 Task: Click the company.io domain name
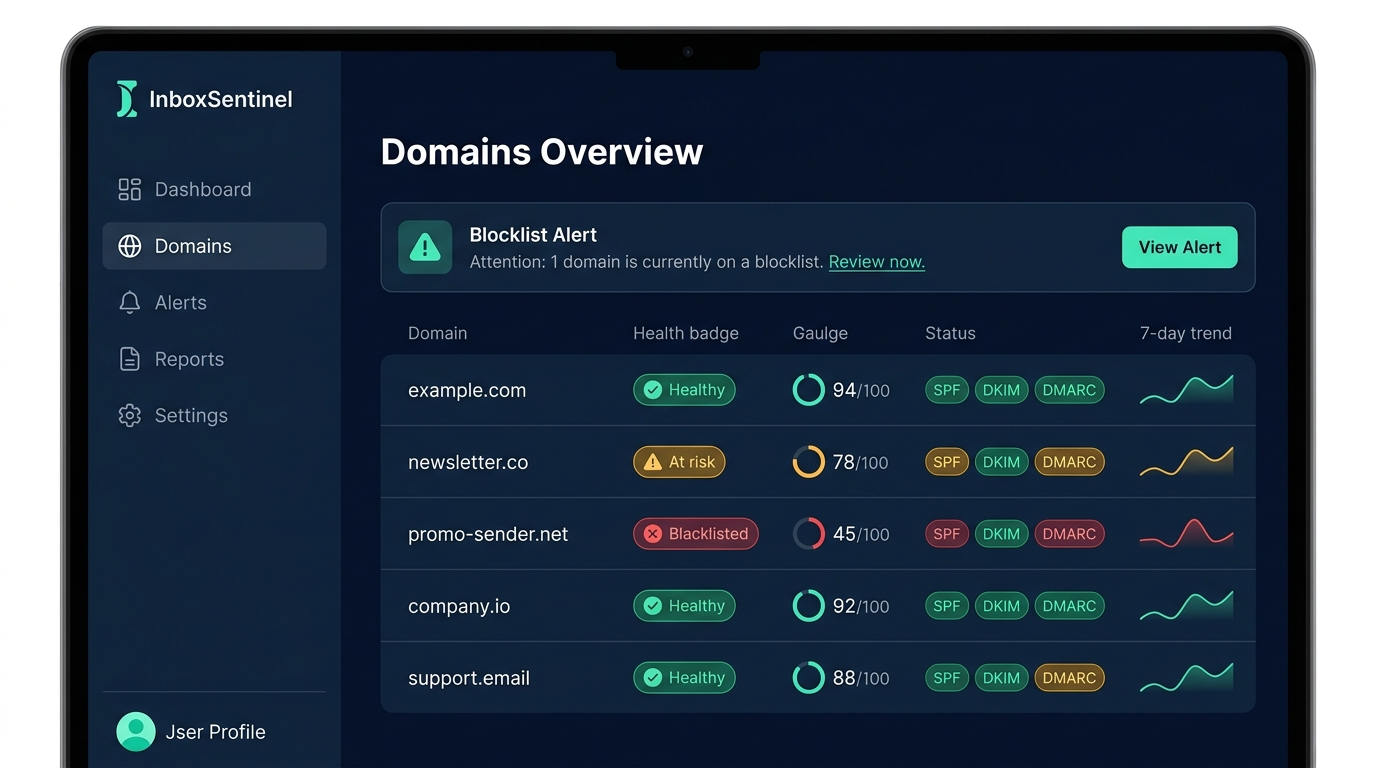pos(459,606)
